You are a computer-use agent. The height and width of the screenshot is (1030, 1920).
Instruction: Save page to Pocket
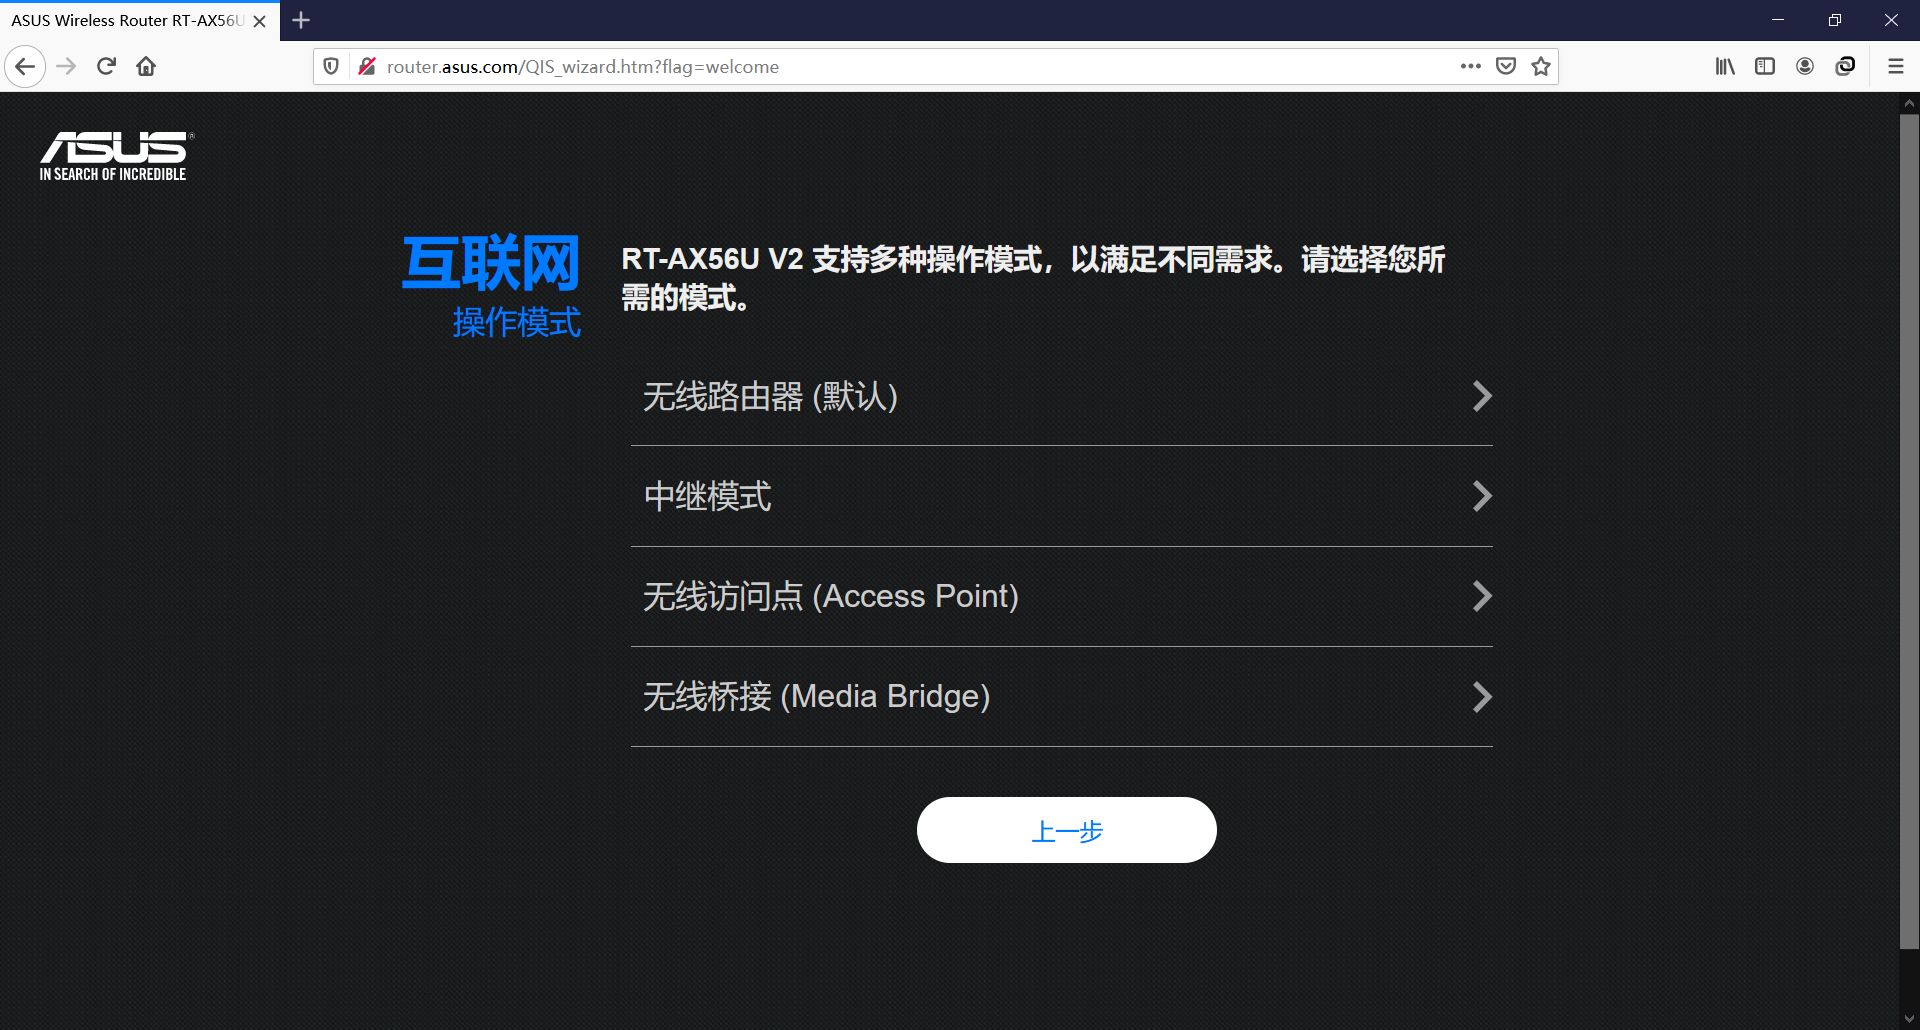click(x=1506, y=67)
